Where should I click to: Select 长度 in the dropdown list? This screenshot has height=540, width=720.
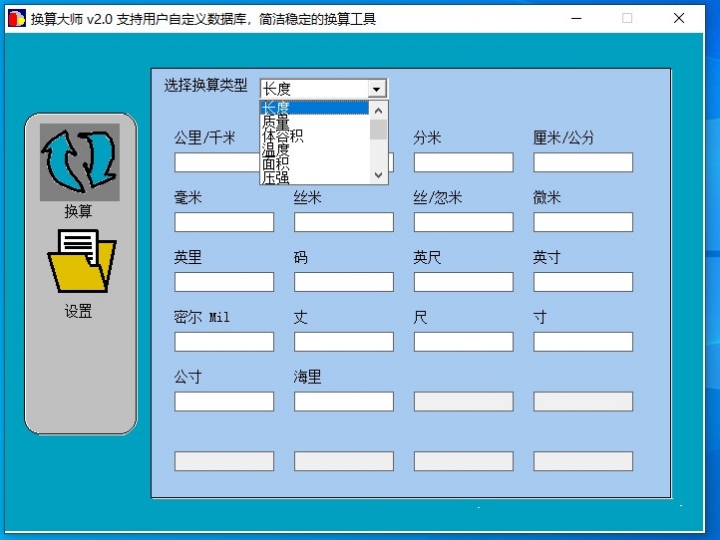(x=314, y=108)
